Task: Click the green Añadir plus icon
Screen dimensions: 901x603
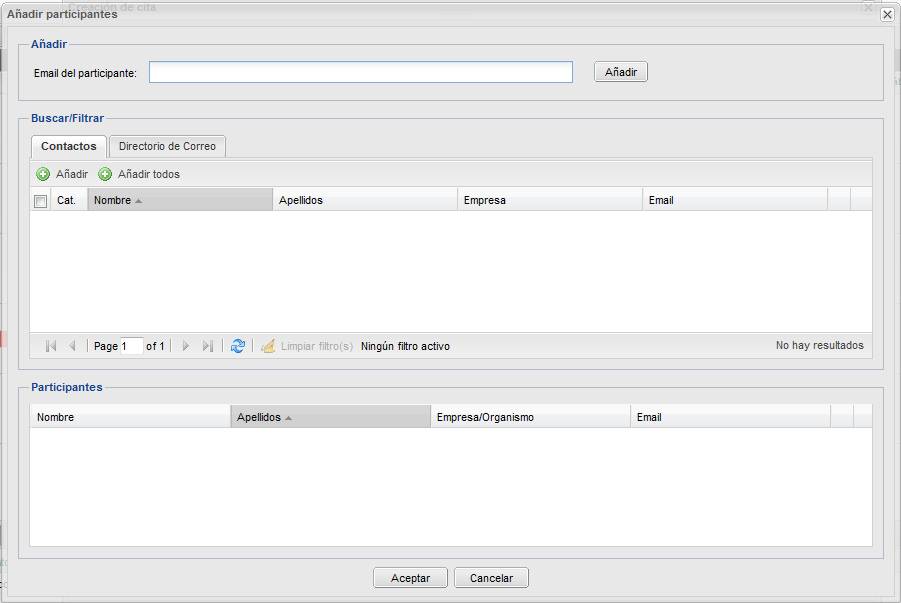Action: [43, 174]
